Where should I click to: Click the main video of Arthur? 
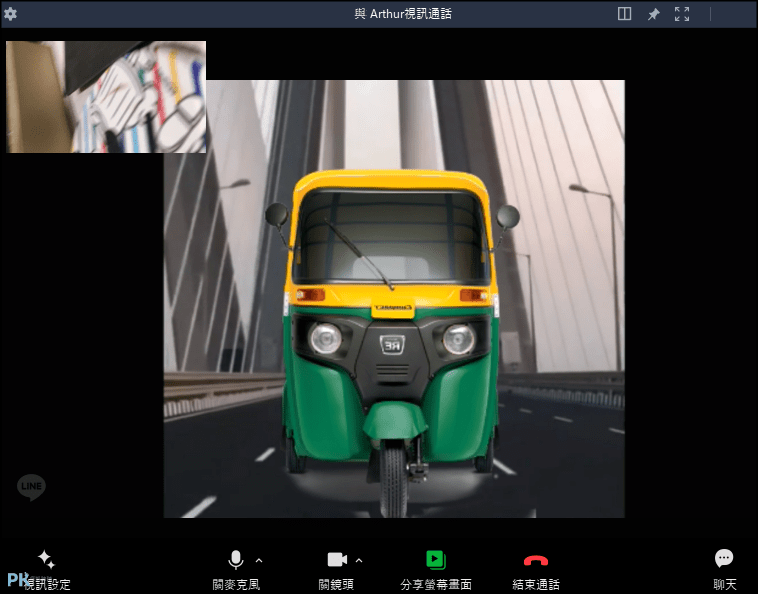(x=394, y=299)
